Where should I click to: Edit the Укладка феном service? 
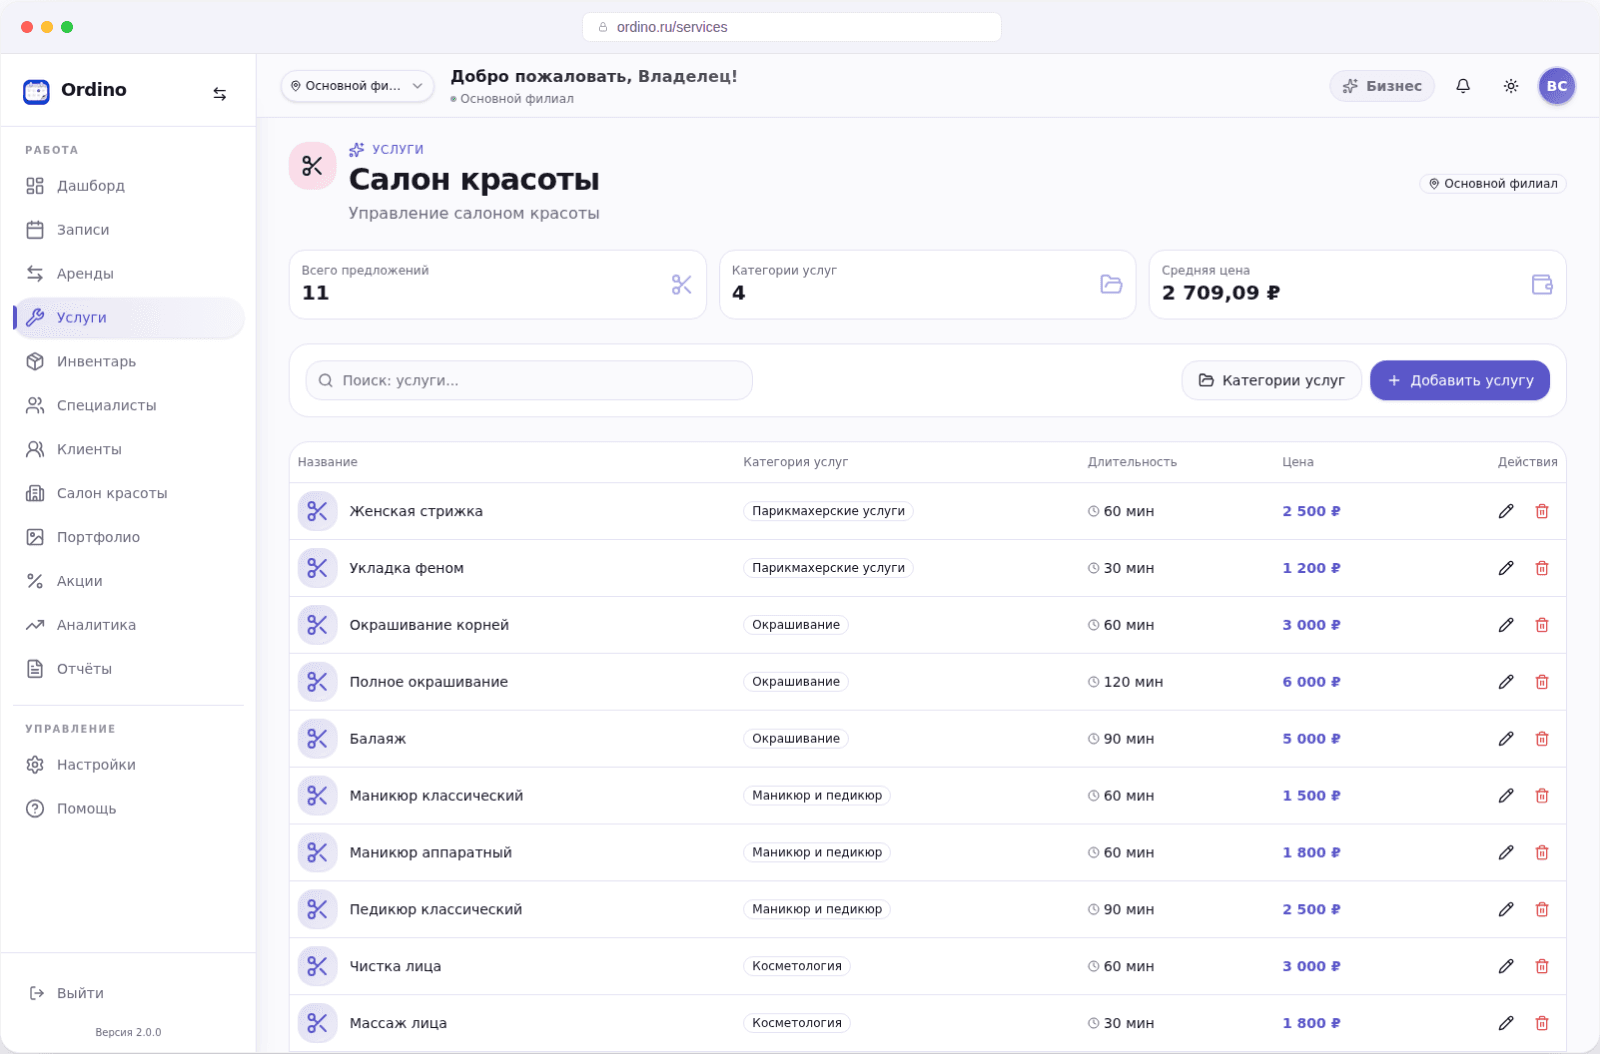click(1506, 568)
